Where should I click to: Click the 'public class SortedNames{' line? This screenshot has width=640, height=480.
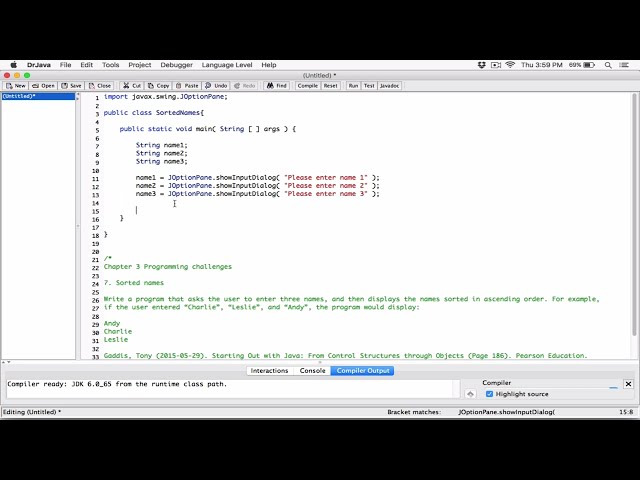[153, 113]
